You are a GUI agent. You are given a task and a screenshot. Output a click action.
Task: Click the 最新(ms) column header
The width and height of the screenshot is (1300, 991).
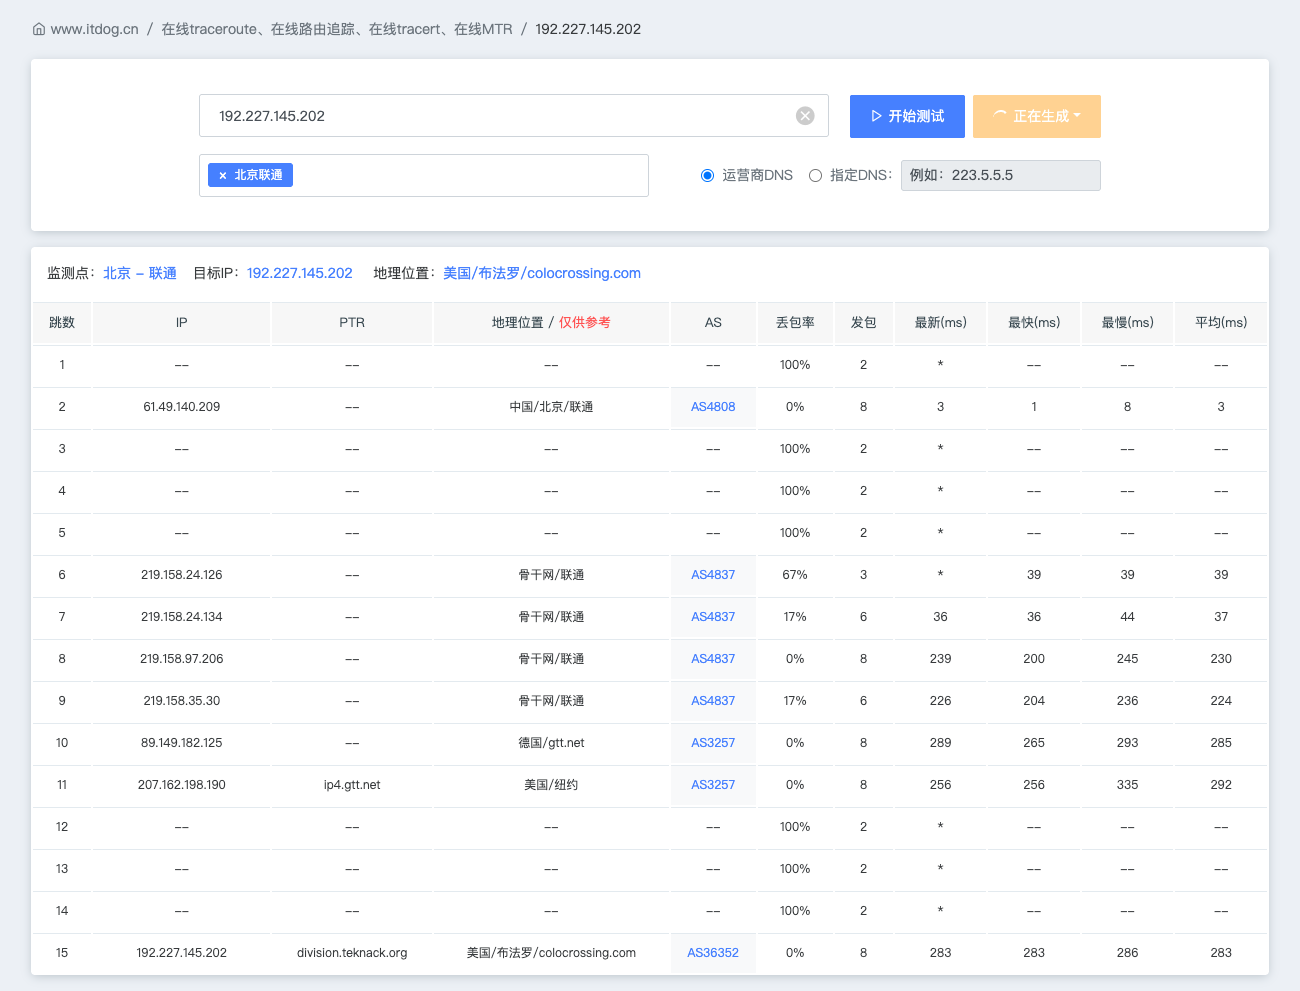(x=941, y=323)
